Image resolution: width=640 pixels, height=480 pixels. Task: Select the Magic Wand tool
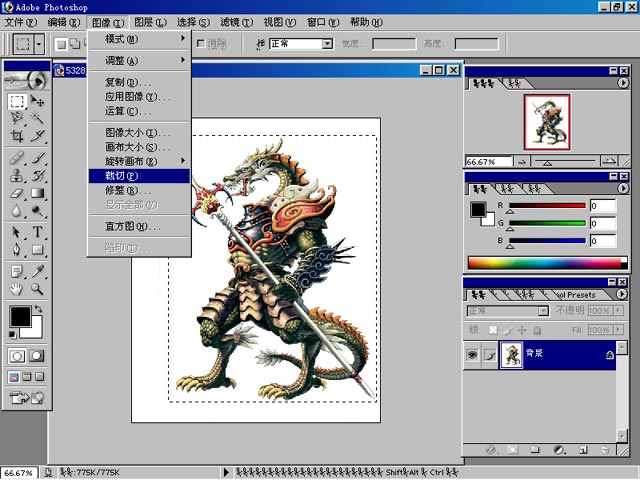pyautogui.click(x=37, y=118)
